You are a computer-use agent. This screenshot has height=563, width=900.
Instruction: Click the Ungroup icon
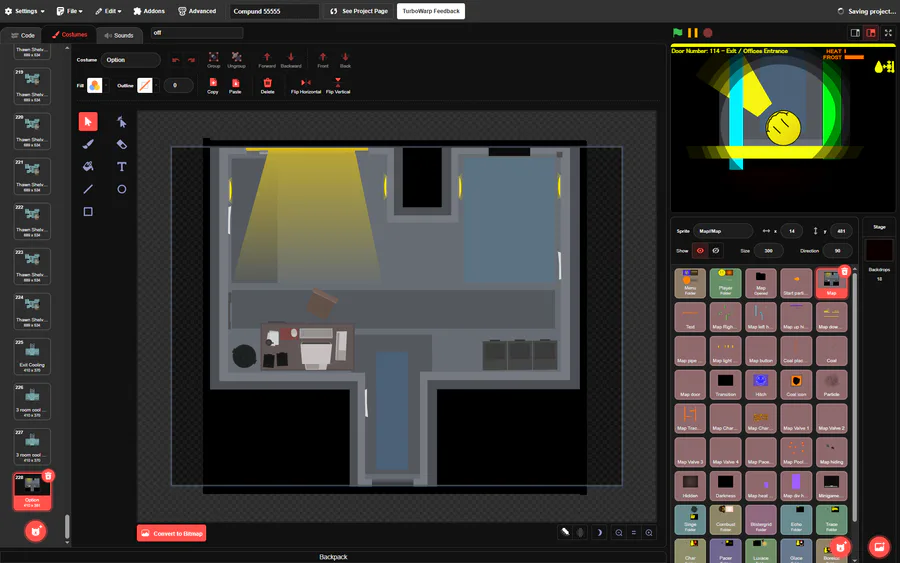pos(236,60)
